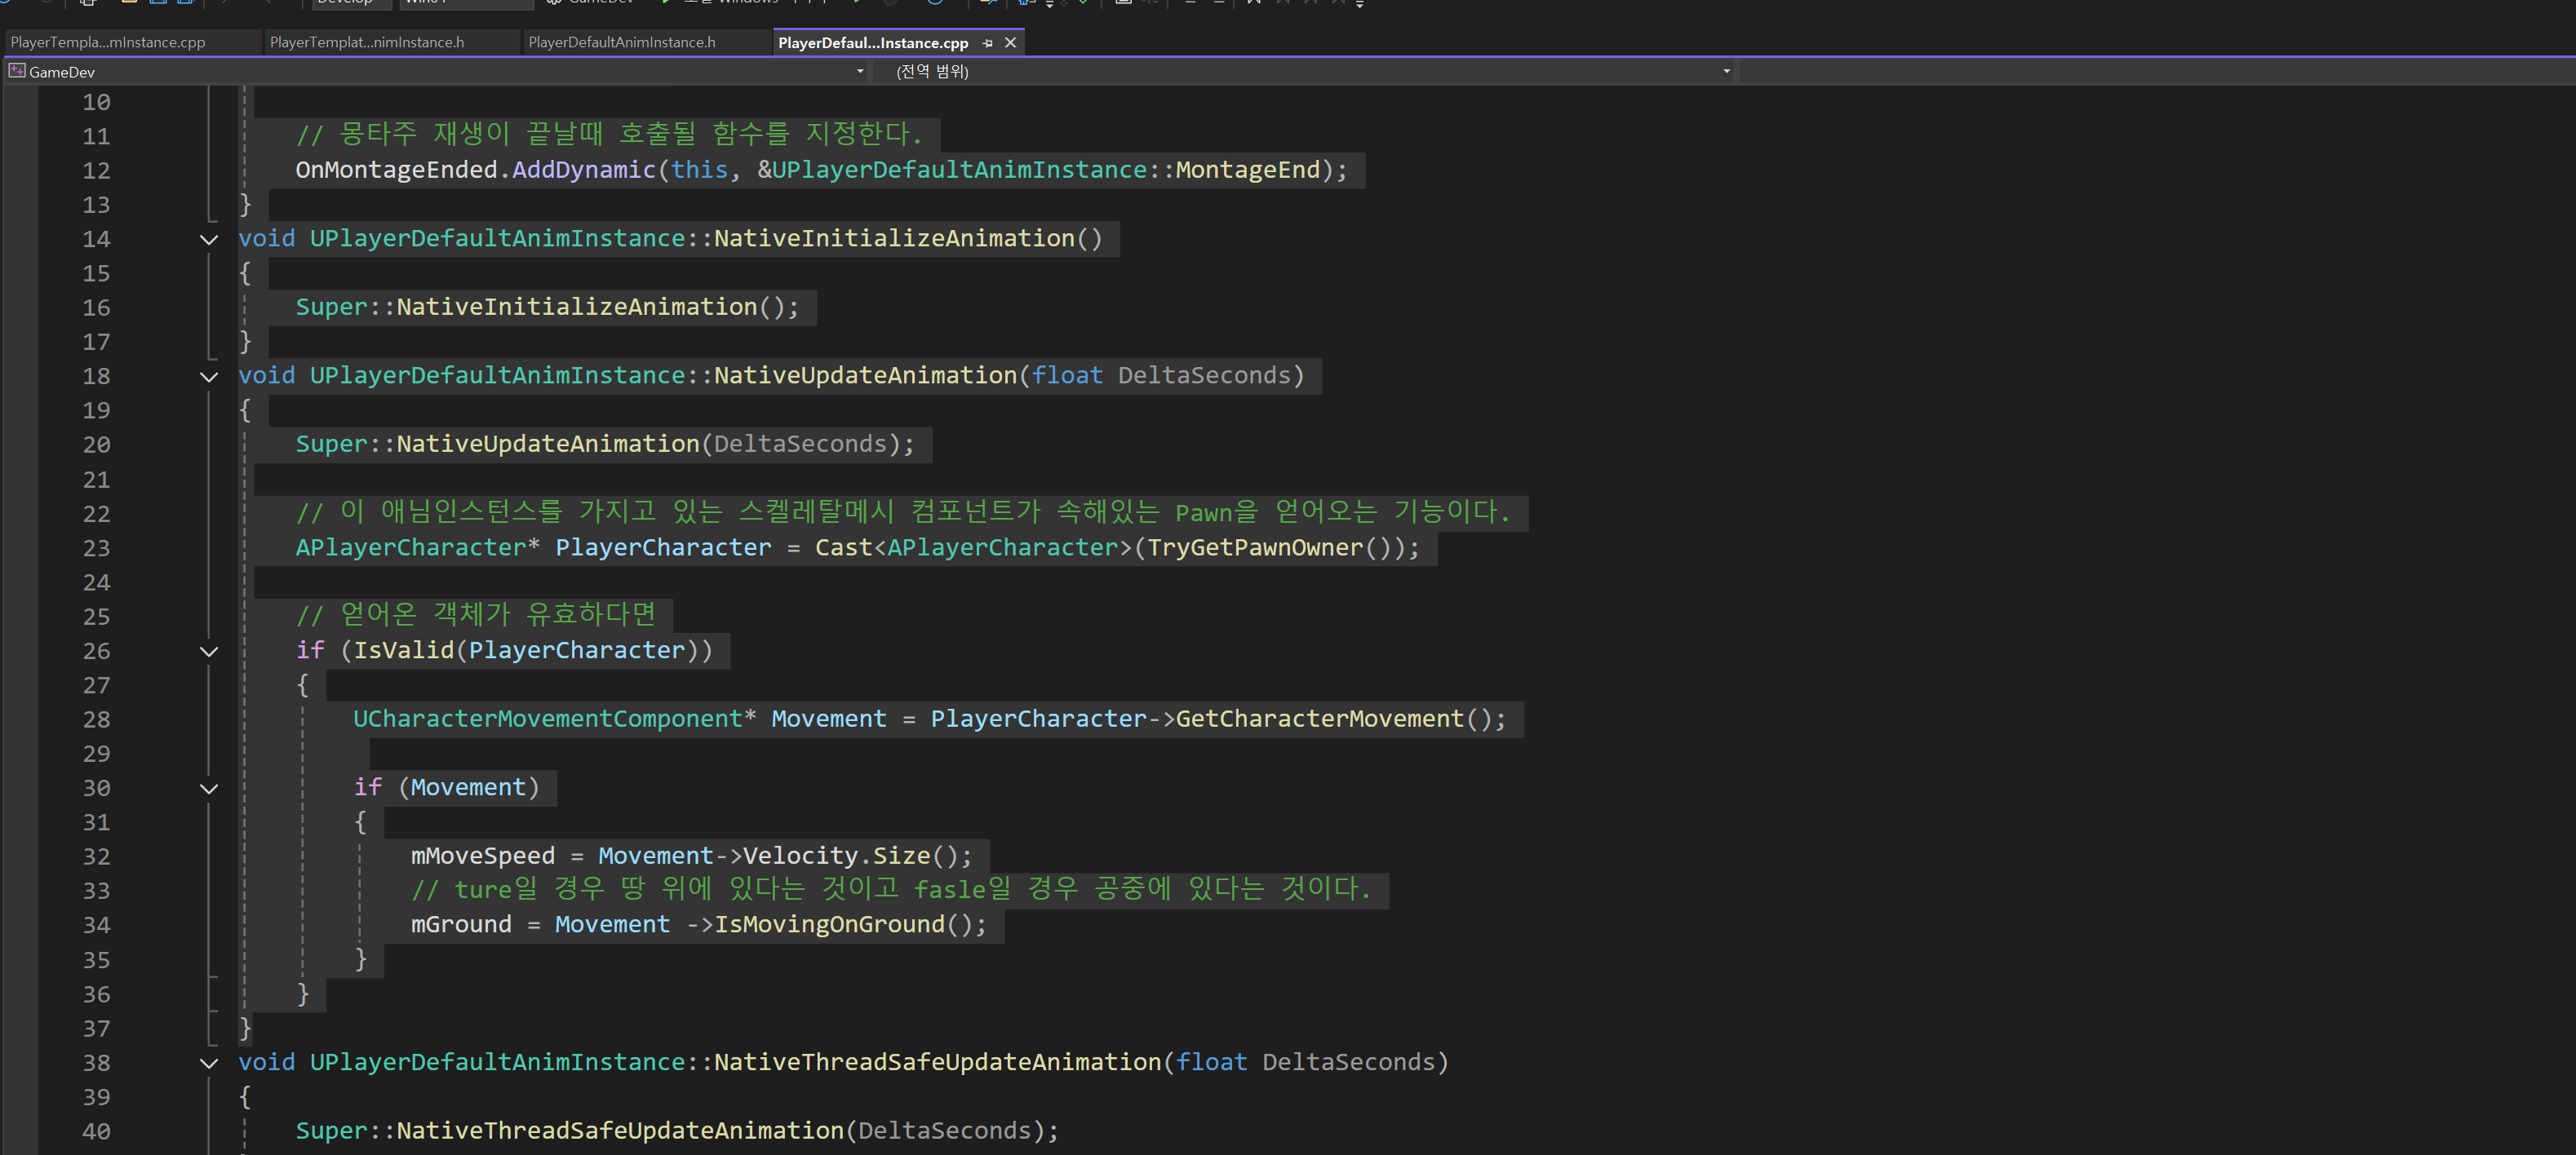Screen dimensions: 2576x1155
Task: Open the (전역 범위) scope dropdown arrow
Action: coord(1726,71)
